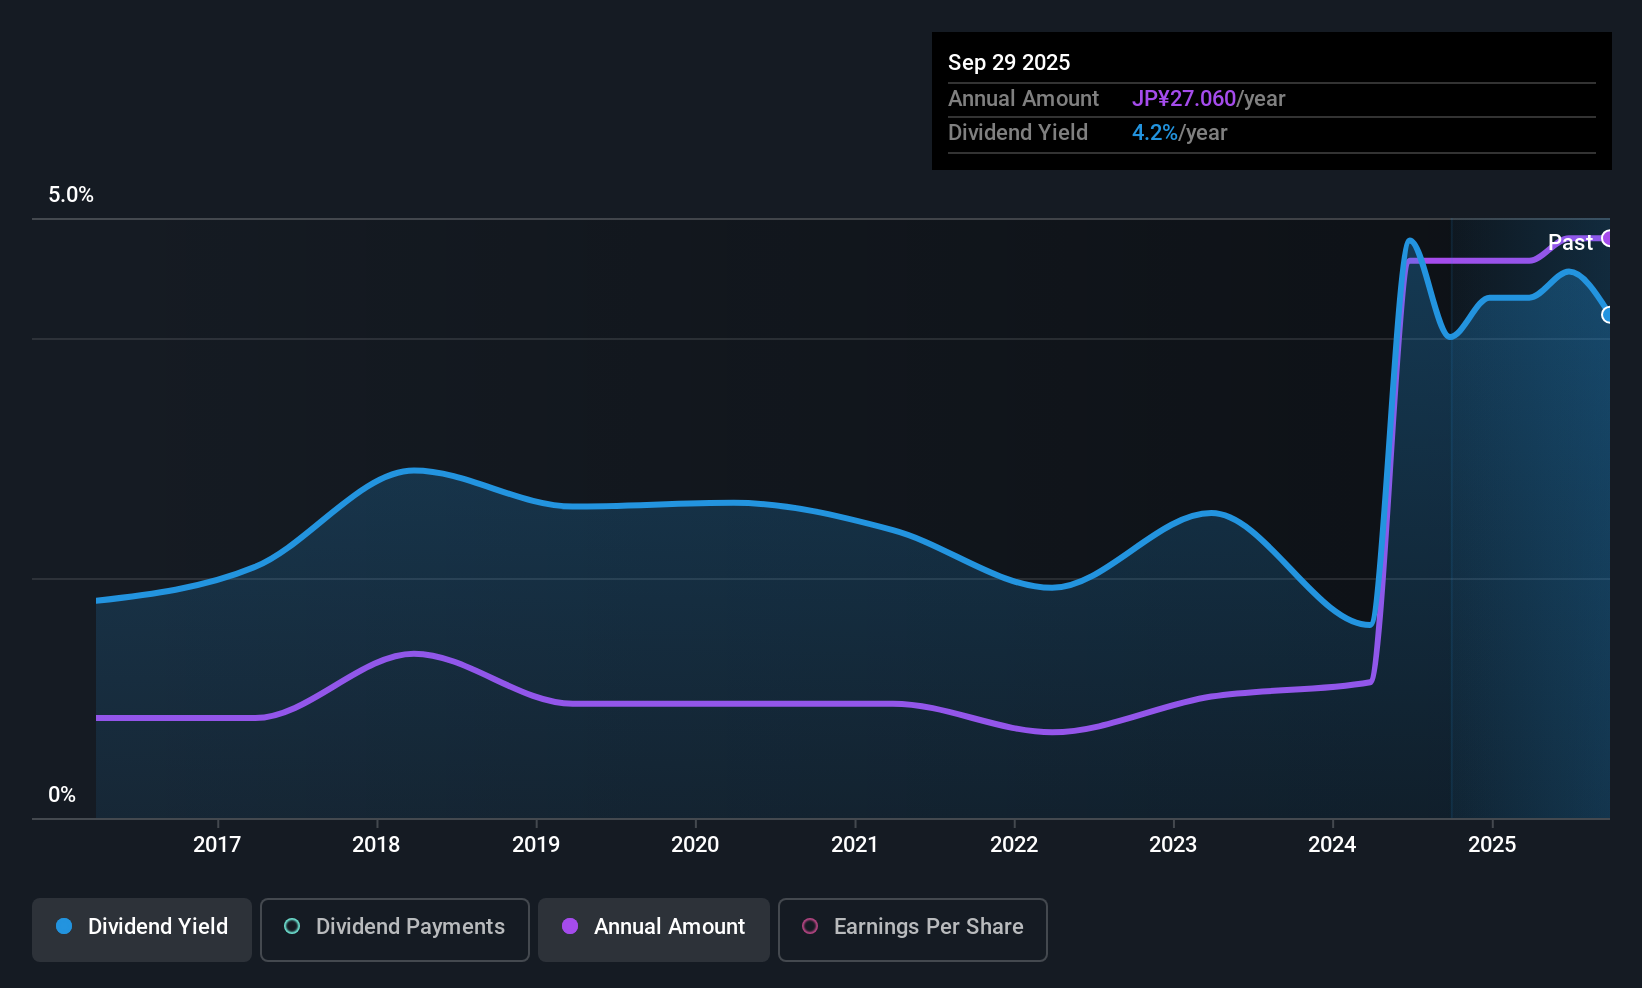The height and width of the screenshot is (988, 1642).
Task: Expand the Dividend Payments legend entry
Action: (394, 928)
